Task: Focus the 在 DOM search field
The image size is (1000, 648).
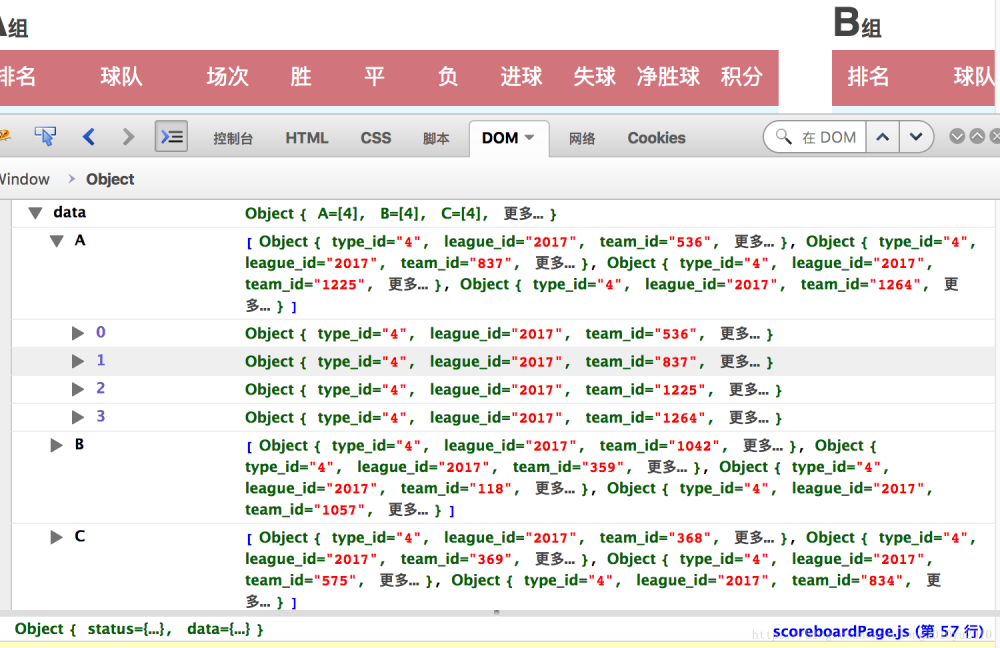Action: (828, 137)
